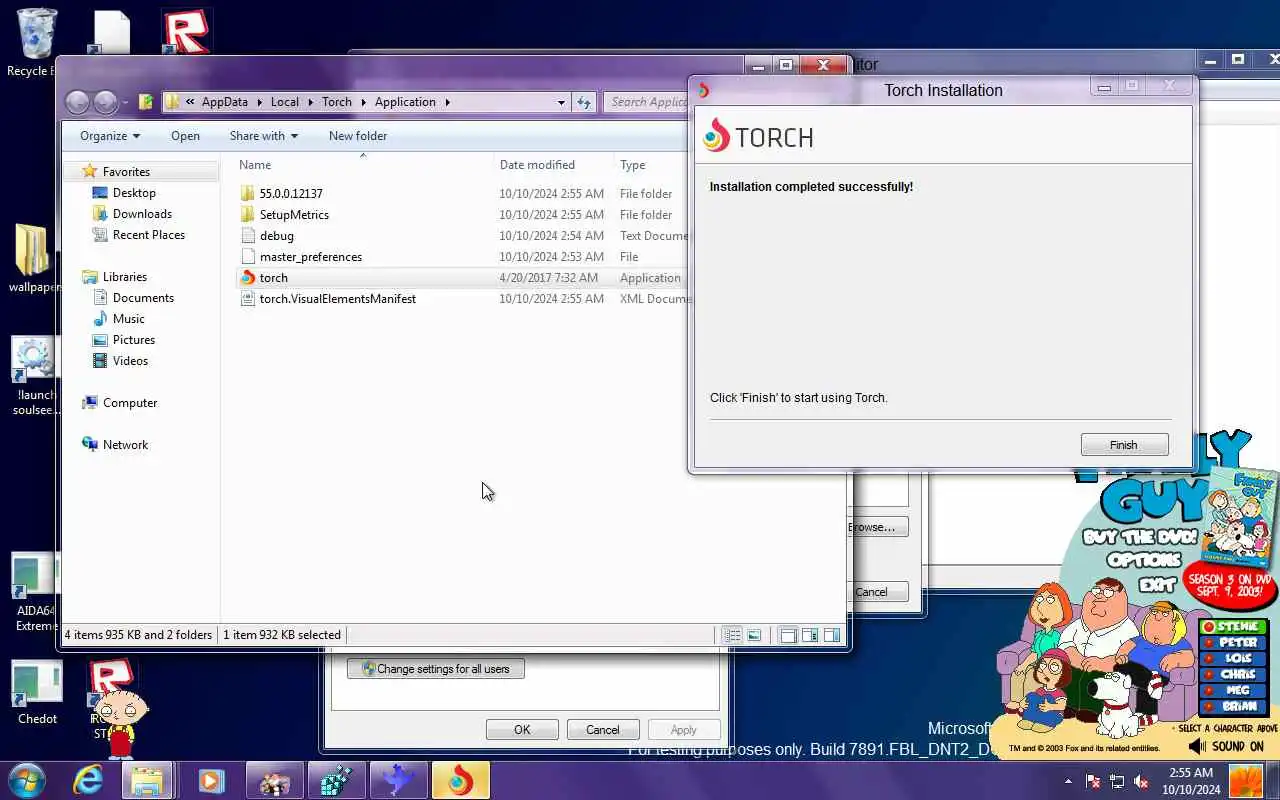Image resolution: width=1280 pixels, height=800 pixels.
Task: Select the 55.0.0.12137 folder
Action: pyautogui.click(x=290, y=194)
